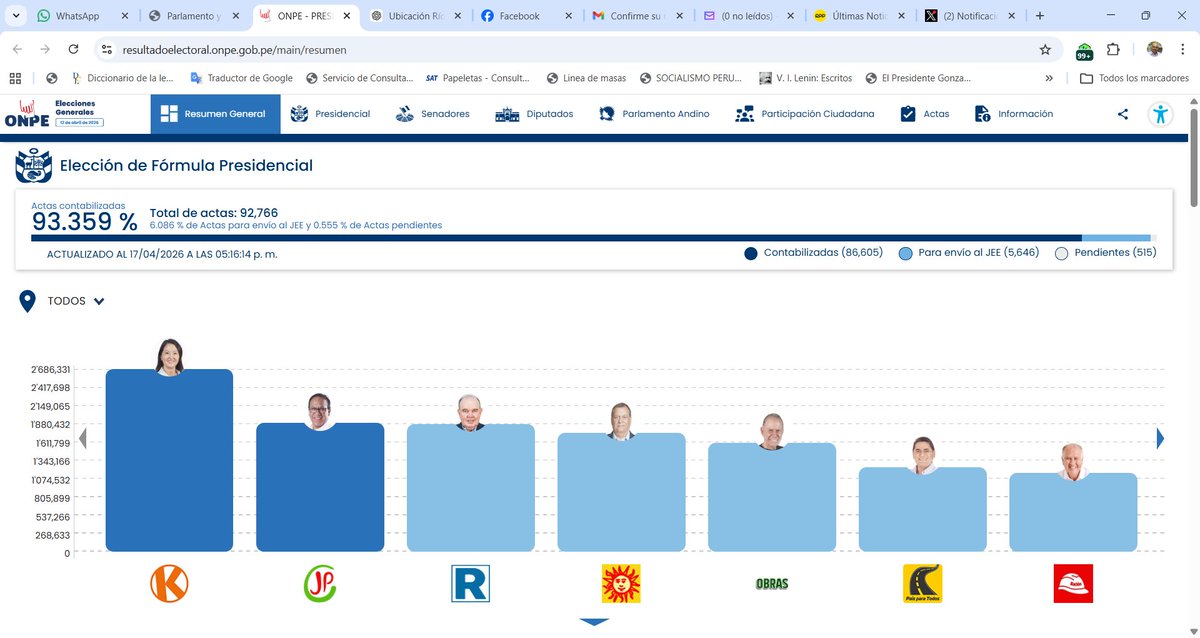Open Traductor de Google bookmark

coord(241,78)
